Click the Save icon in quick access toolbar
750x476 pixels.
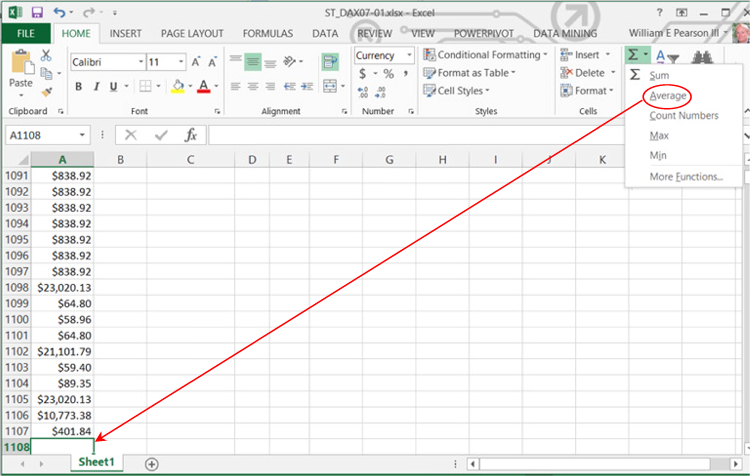tap(37, 12)
